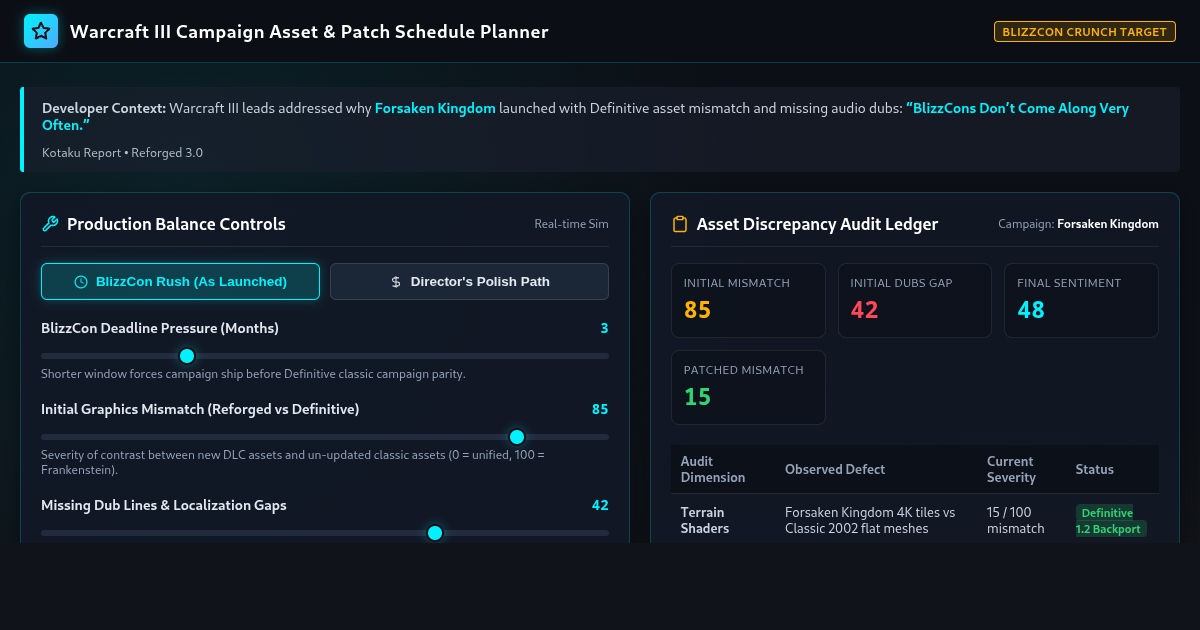This screenshot has height=630, width=1200.
Task: Click the Initial Graphics Mismatch label
Action: pyautogui.click(x=200, y=409)
